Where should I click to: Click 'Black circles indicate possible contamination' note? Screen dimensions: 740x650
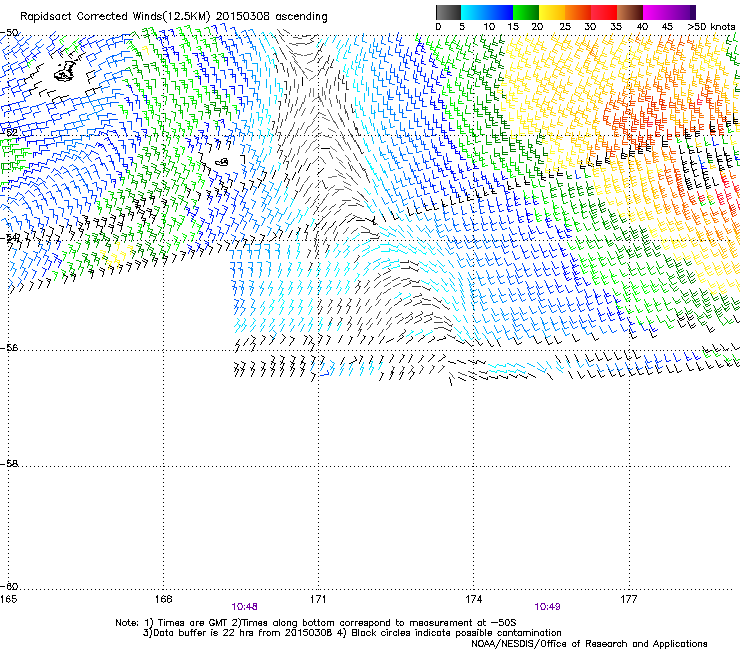pyautogui.click(x=449, y=633)
